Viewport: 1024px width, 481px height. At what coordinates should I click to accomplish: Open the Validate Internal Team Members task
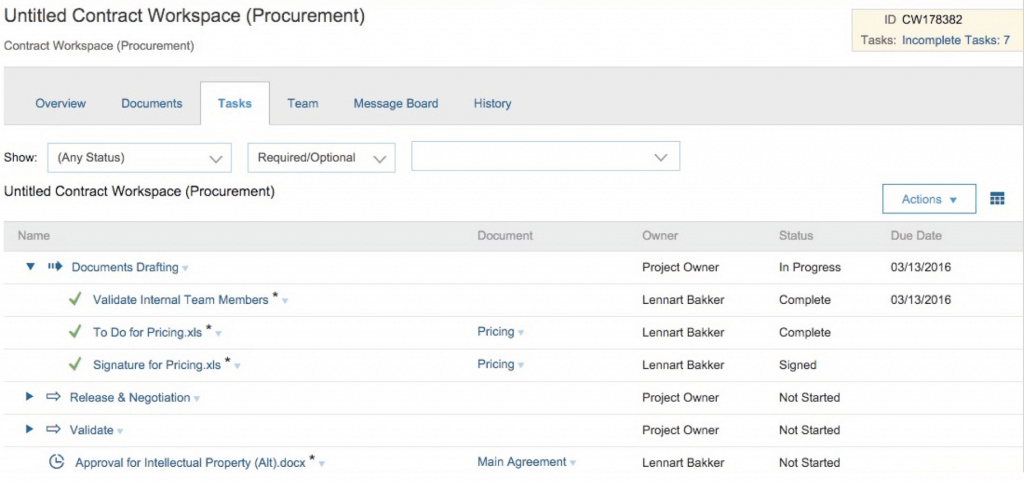pyautogui.click(x=181, y=300)
